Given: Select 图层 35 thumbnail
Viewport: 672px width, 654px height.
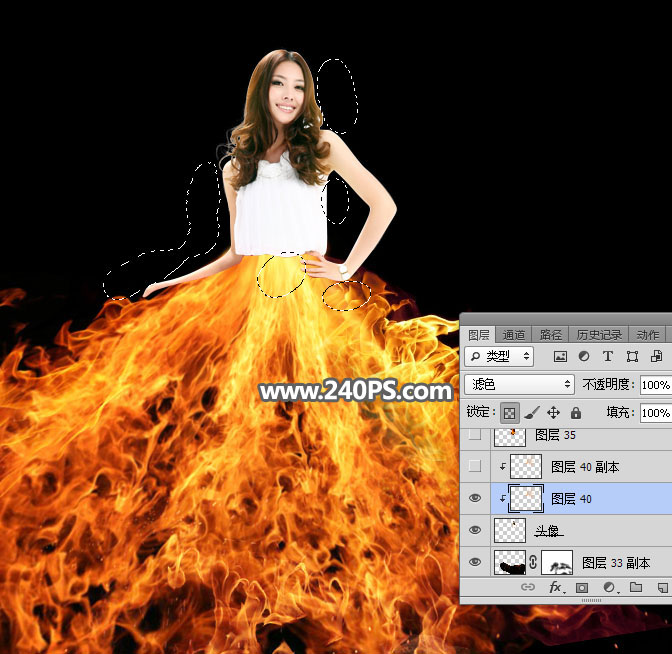Looking at the screenshot, I should (510, 437).
